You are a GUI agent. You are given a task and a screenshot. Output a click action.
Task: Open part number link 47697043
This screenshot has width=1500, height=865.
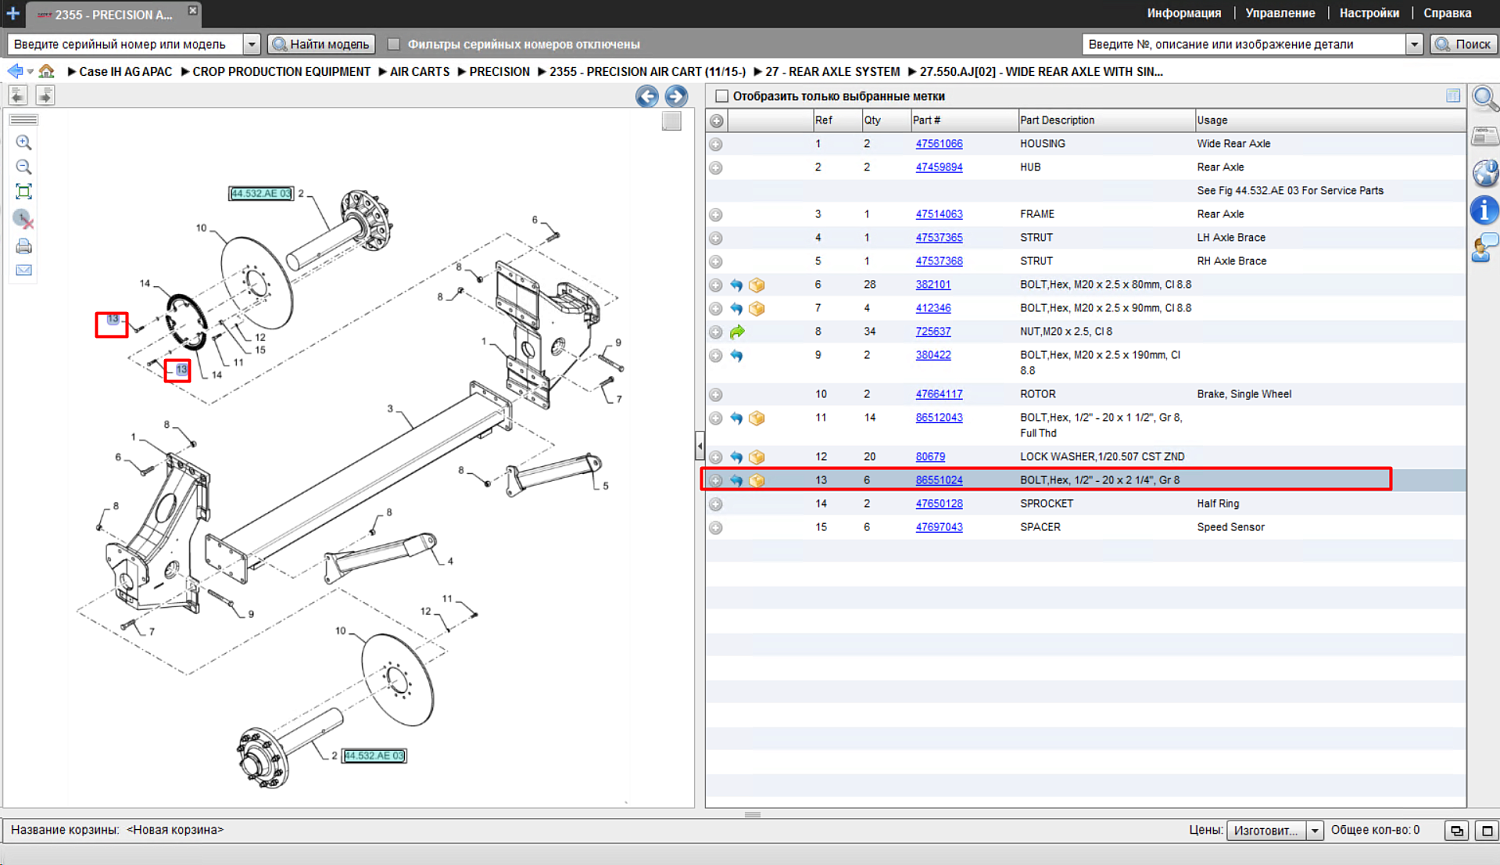tap(939, 527)
